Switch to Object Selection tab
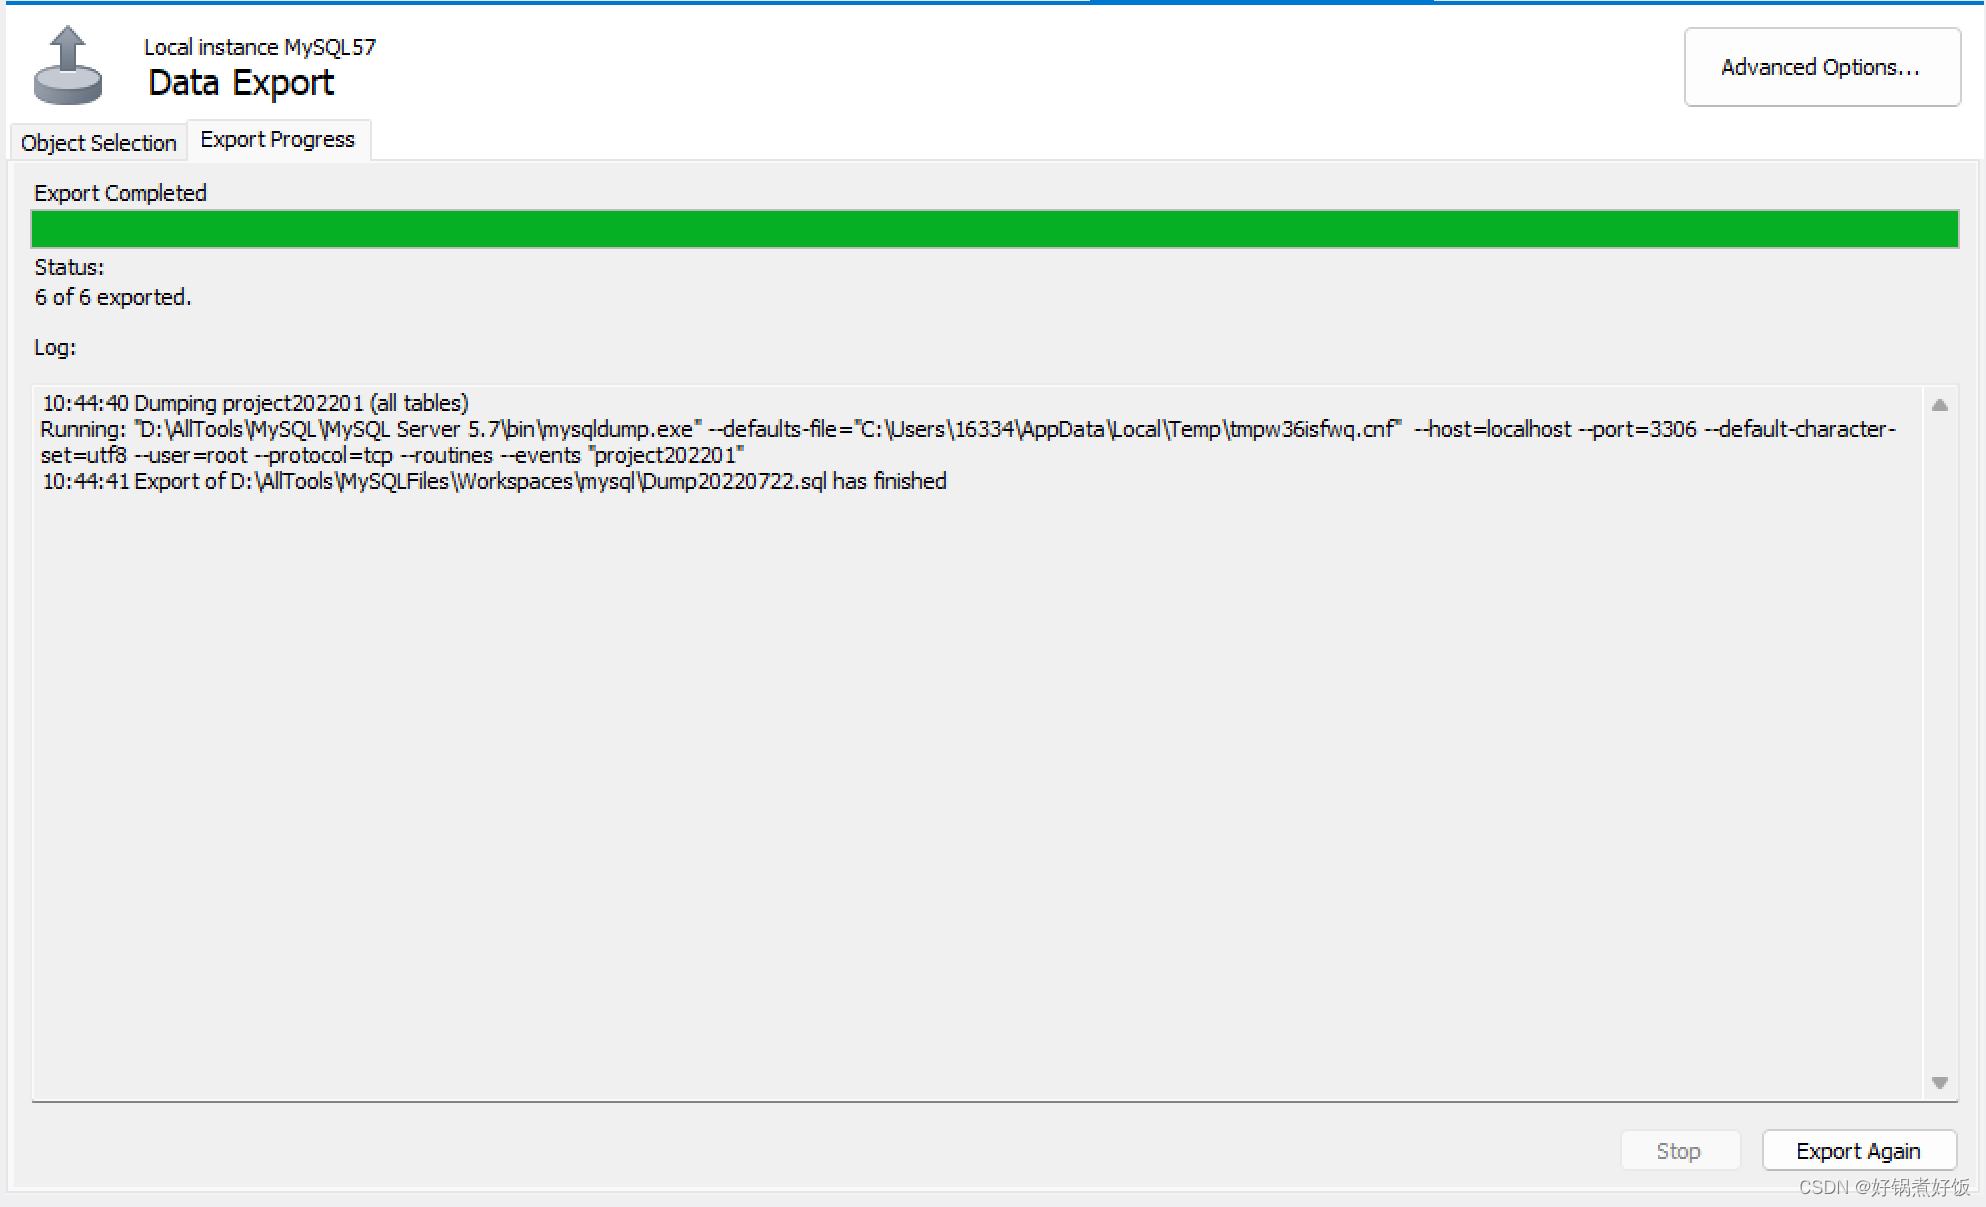Viewport: 1986px width, 1207px height. pos(98,143)
